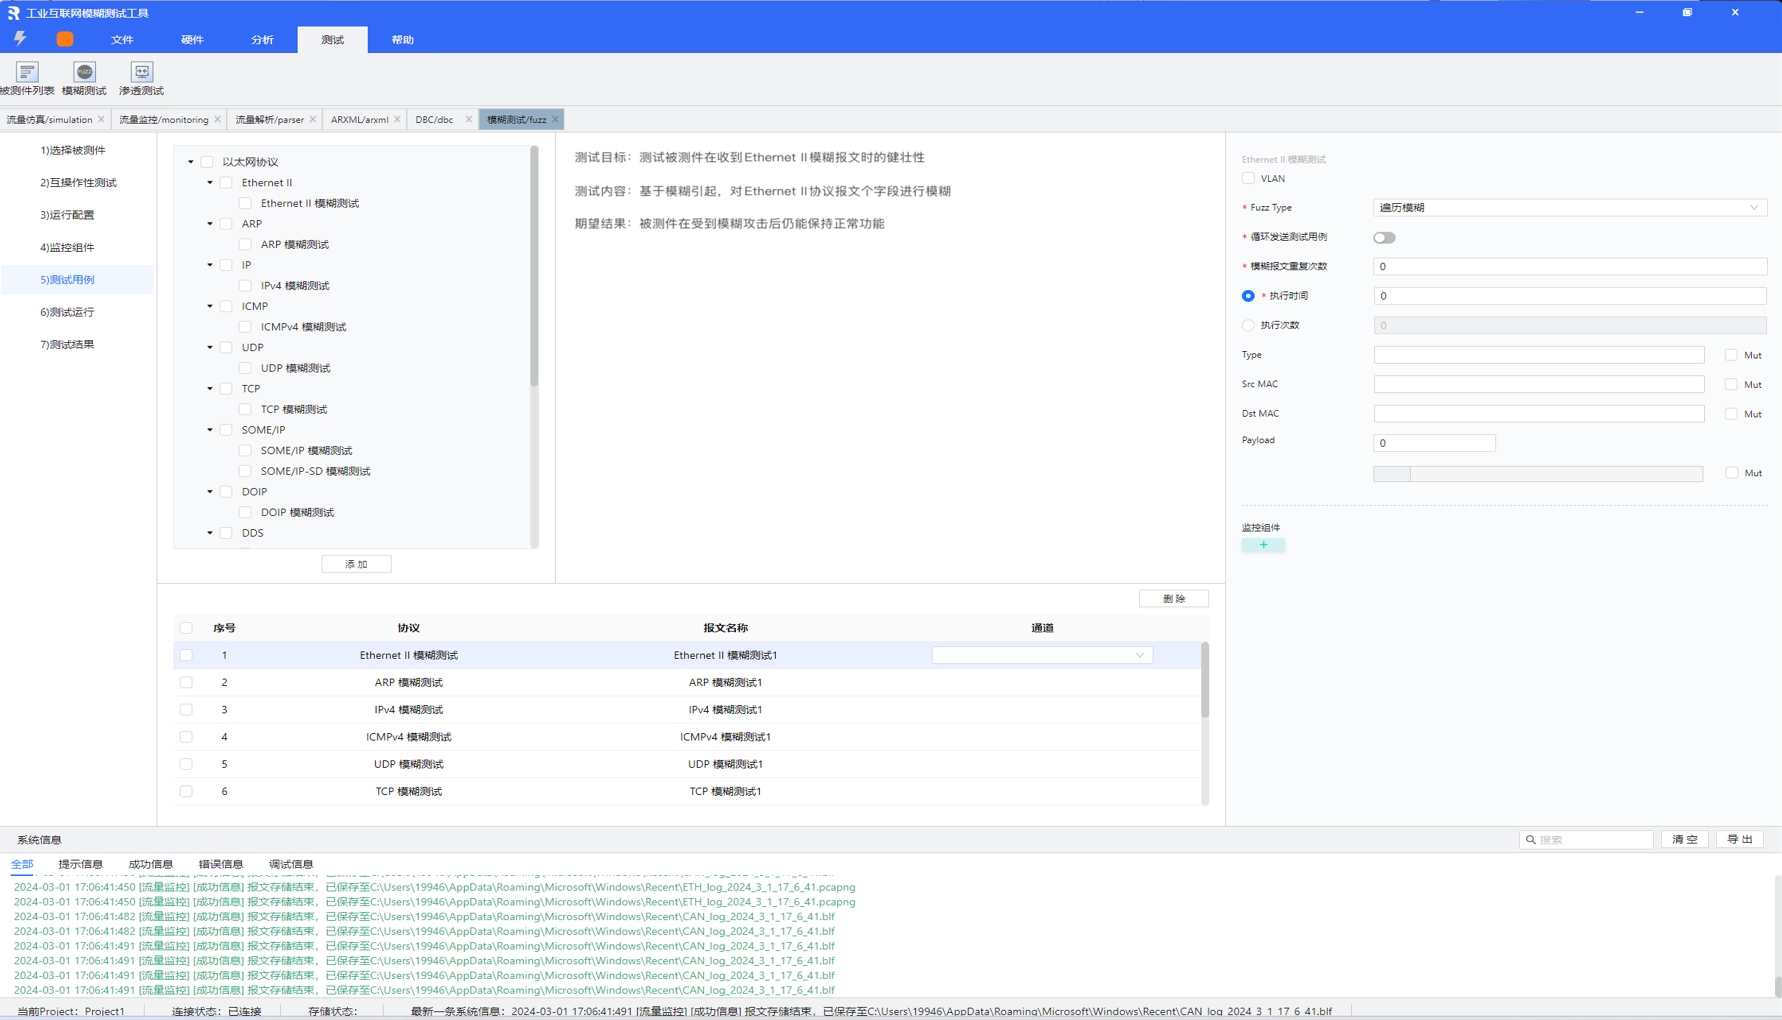Screen dimensions: 1782x1020
Task: Add a monitoring component with plus icon
Action: (1263, 545)
